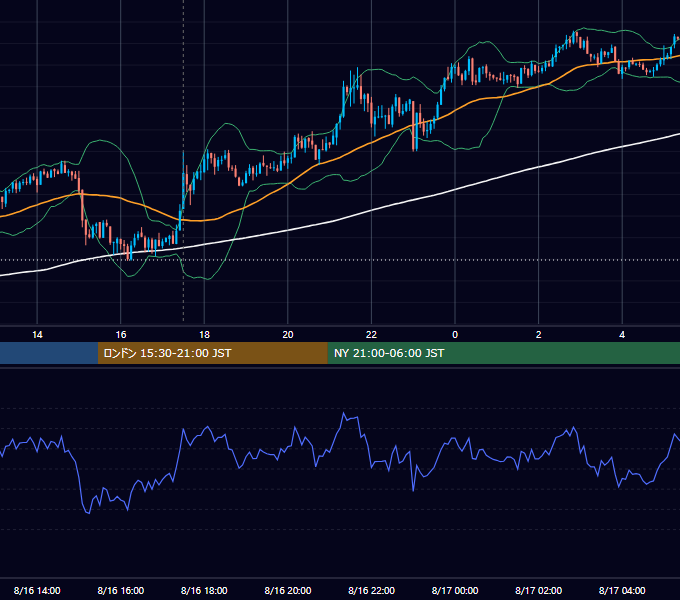Click the NY 21:00-06:00 JST session band
The width and height of the screenshot is (680, 600).
[x=503, y=353]
